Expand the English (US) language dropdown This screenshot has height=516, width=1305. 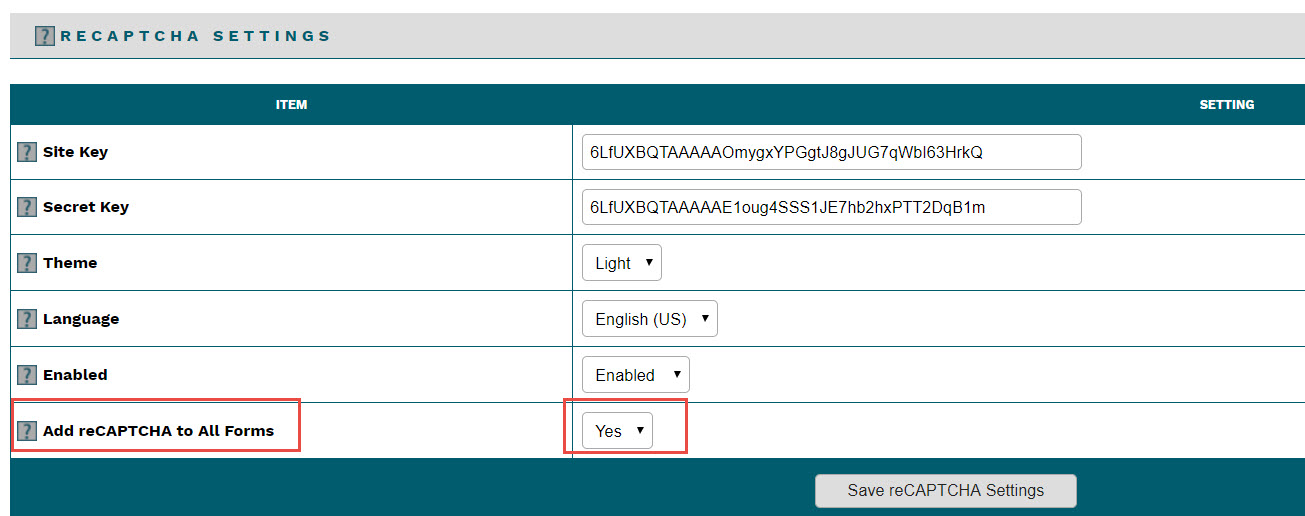click(x=649, y=319)
